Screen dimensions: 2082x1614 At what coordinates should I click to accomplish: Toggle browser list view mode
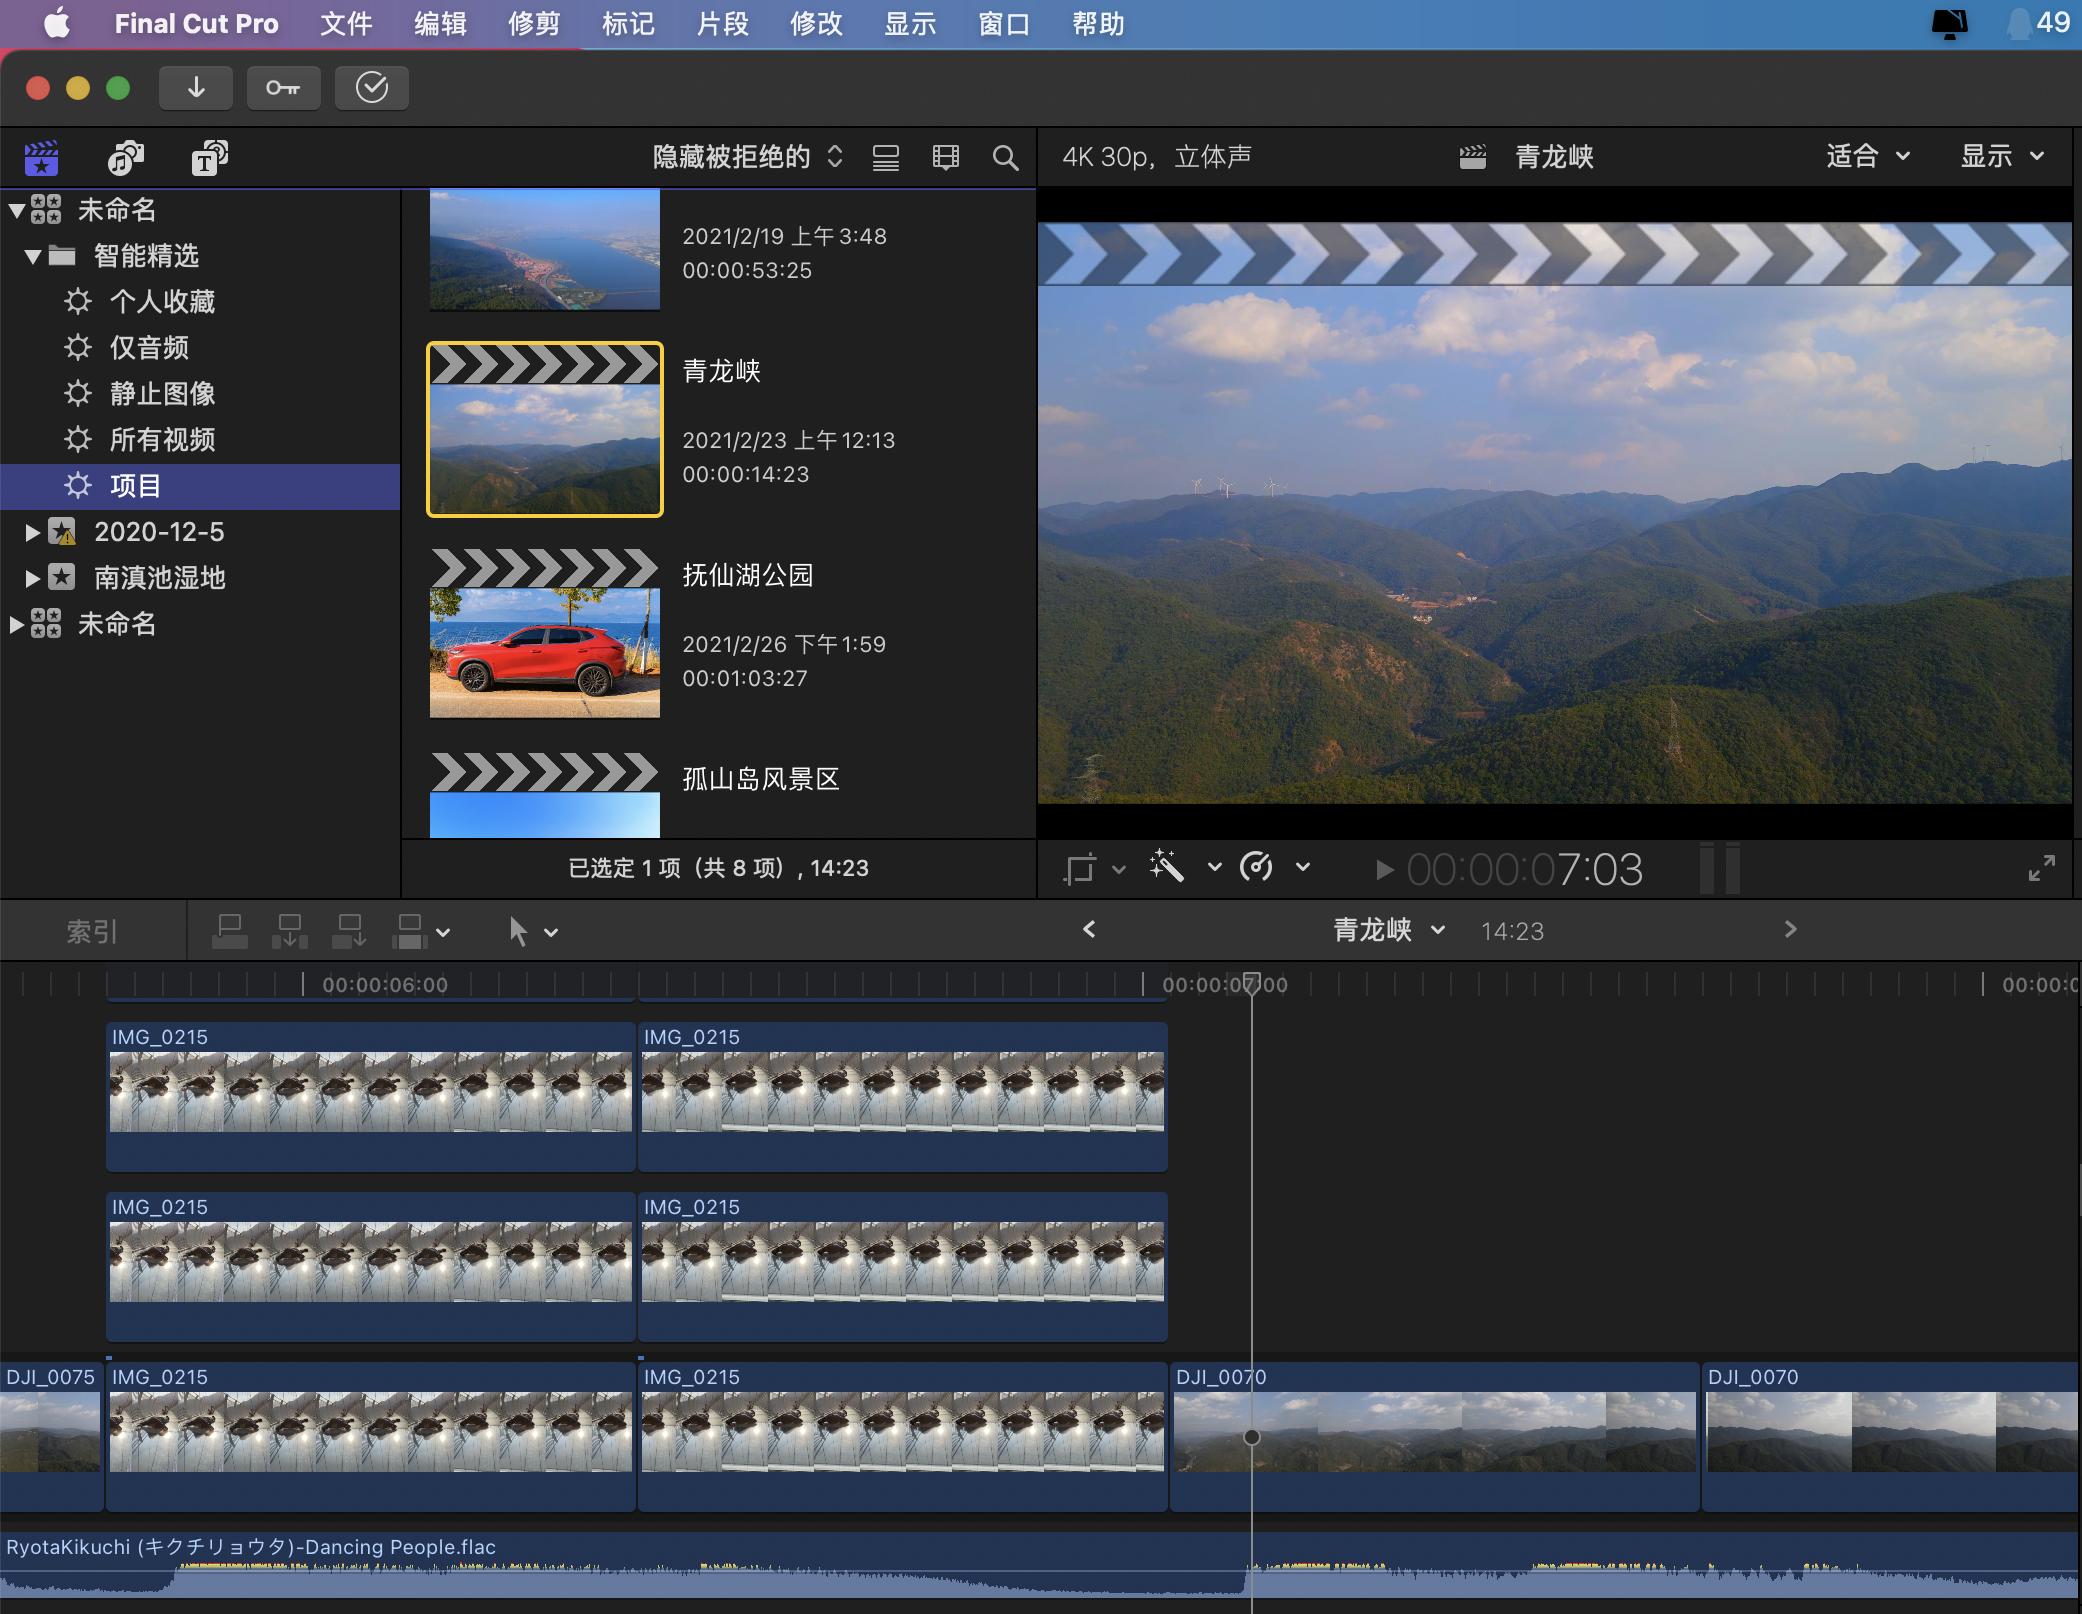click(x=886, y=157)
